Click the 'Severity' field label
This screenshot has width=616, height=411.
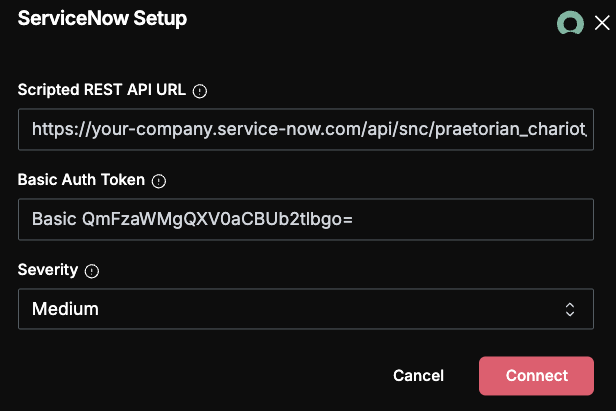(48, 270)
